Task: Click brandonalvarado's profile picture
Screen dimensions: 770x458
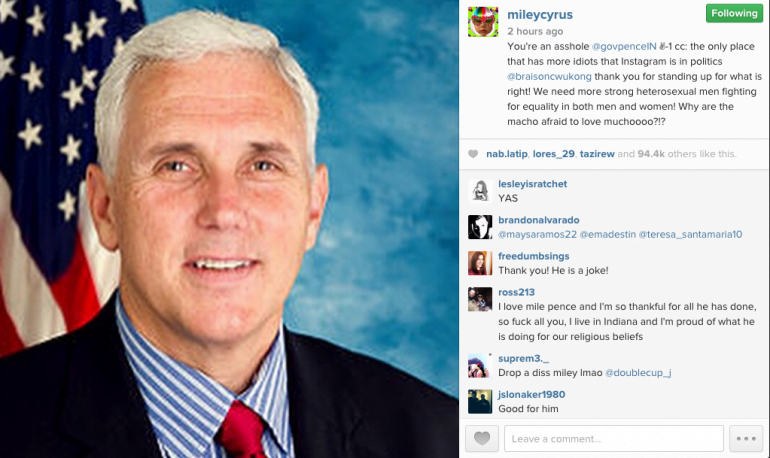Action: click(x=480, y=227)
